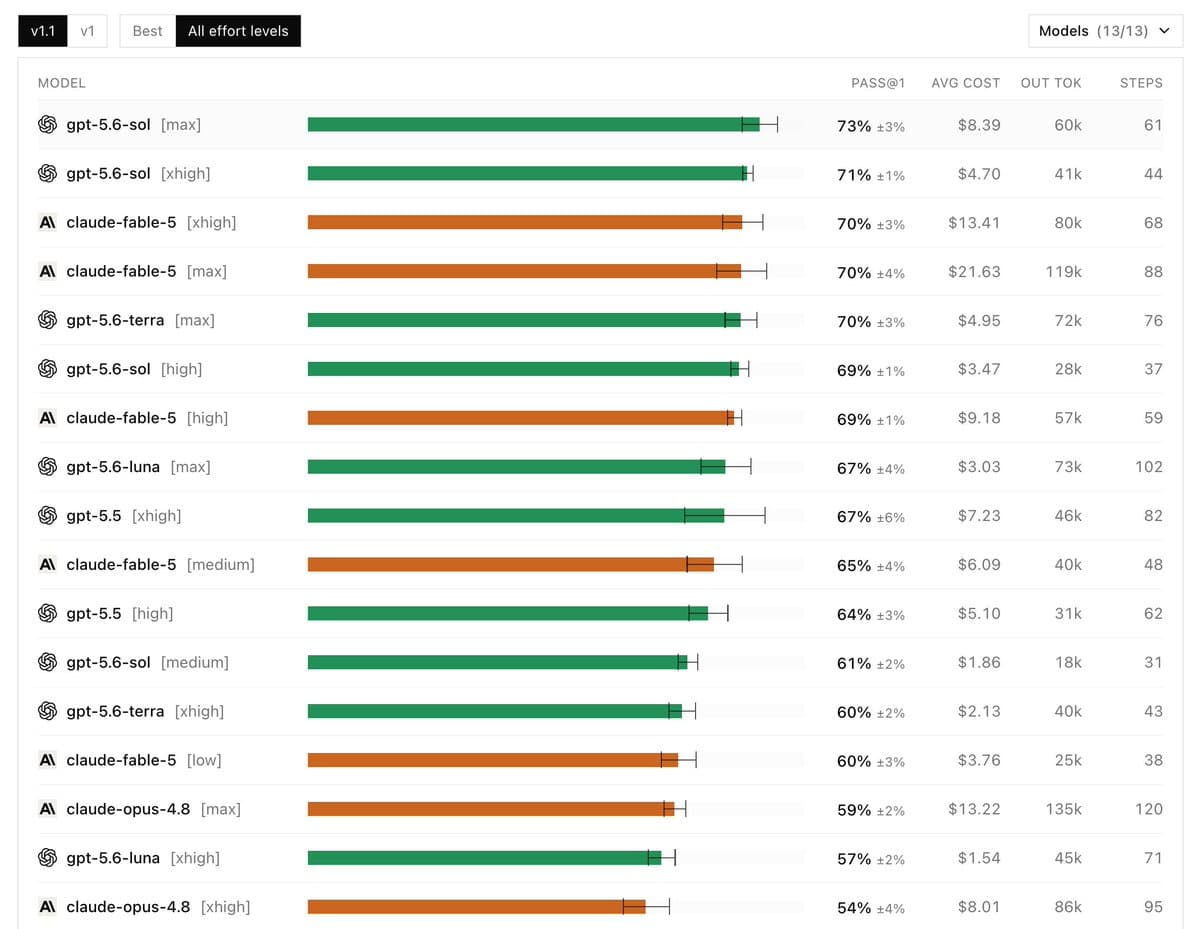
Task: Click the STEPS column header
Action: 1141,83
